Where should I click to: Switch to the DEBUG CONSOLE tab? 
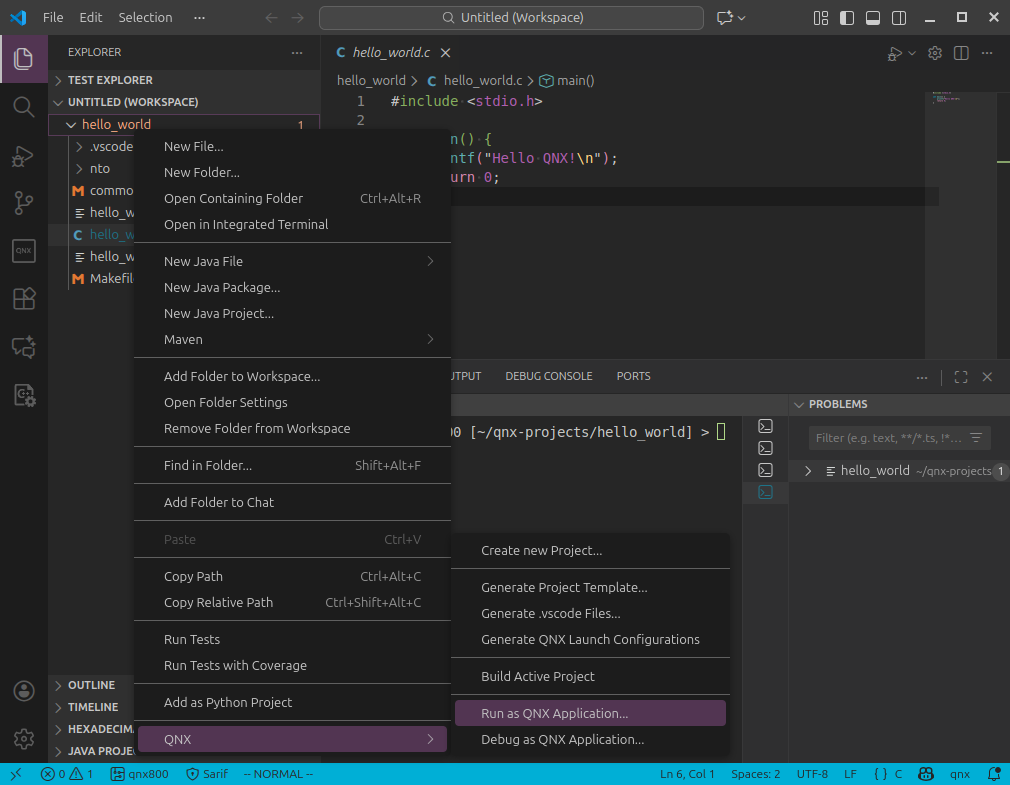coord(548,376)
